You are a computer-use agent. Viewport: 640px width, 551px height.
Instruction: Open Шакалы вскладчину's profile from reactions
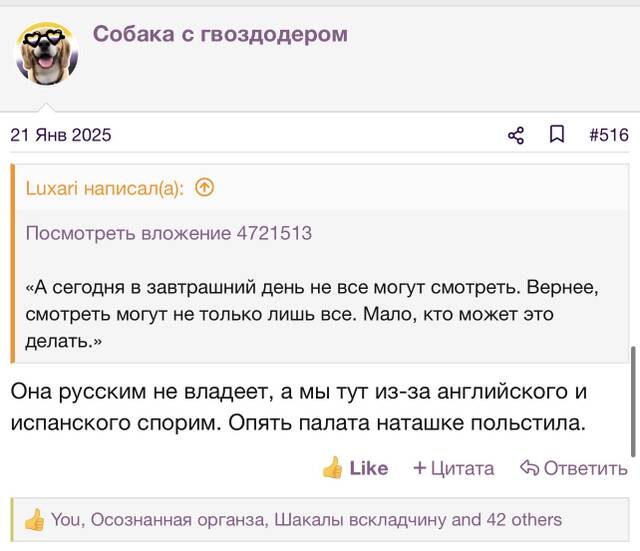tap(360, 520)
